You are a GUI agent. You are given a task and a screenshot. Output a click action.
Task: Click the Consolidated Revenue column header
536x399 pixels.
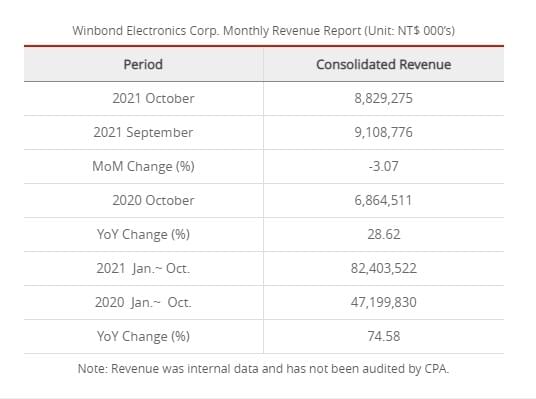pyautogui.click(x=384, y=64)
